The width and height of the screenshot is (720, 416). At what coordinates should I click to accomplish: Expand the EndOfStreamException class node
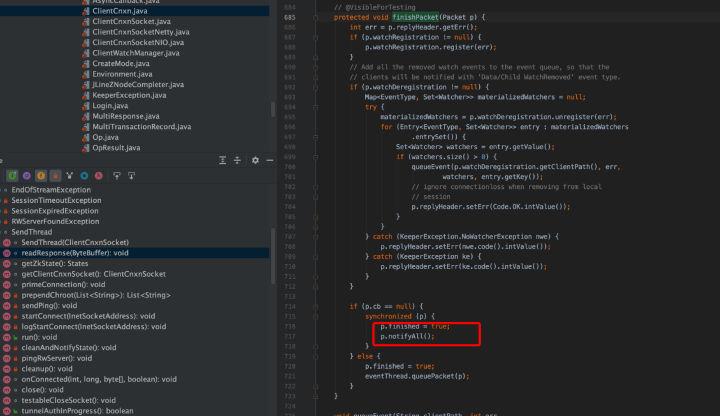5,189
